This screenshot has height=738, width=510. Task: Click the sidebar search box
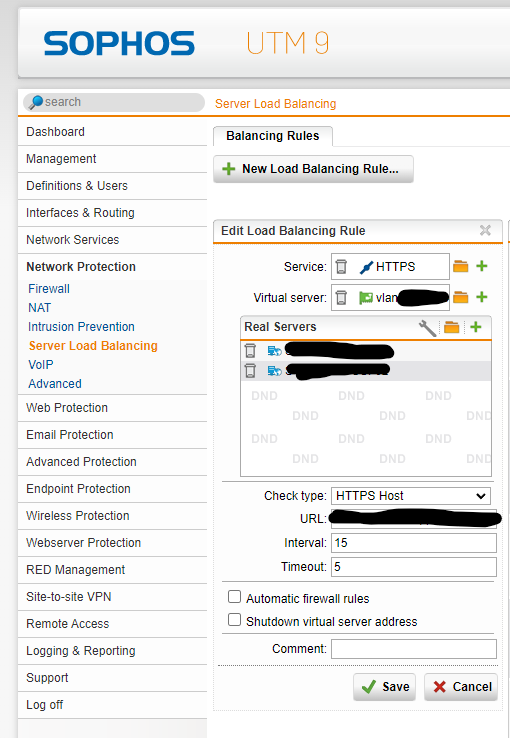click(x=114, y=102)
